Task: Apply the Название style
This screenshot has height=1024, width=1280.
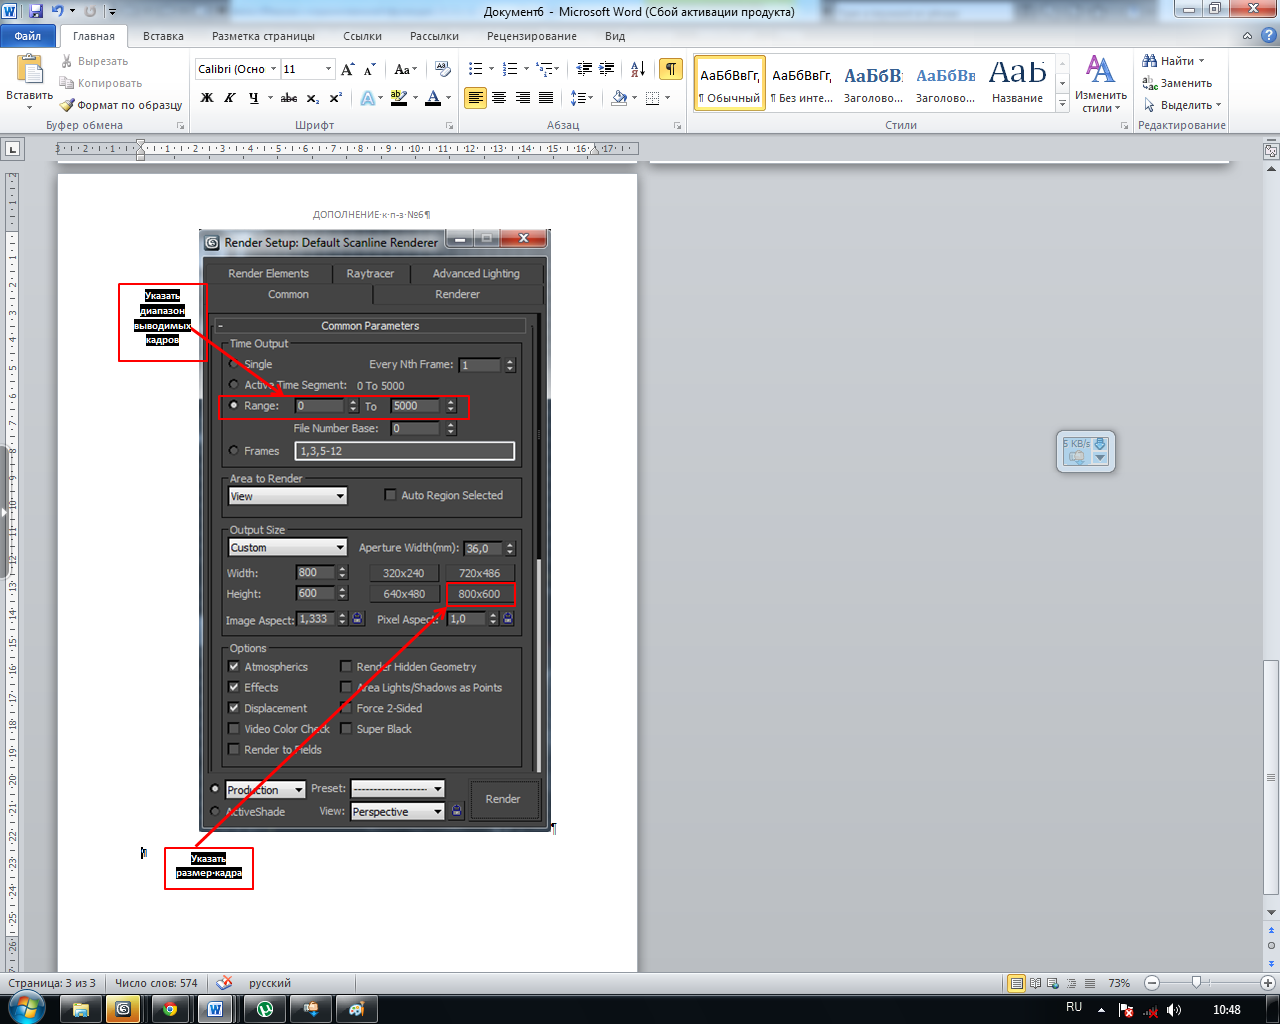Action: (x=1017, y=83)
